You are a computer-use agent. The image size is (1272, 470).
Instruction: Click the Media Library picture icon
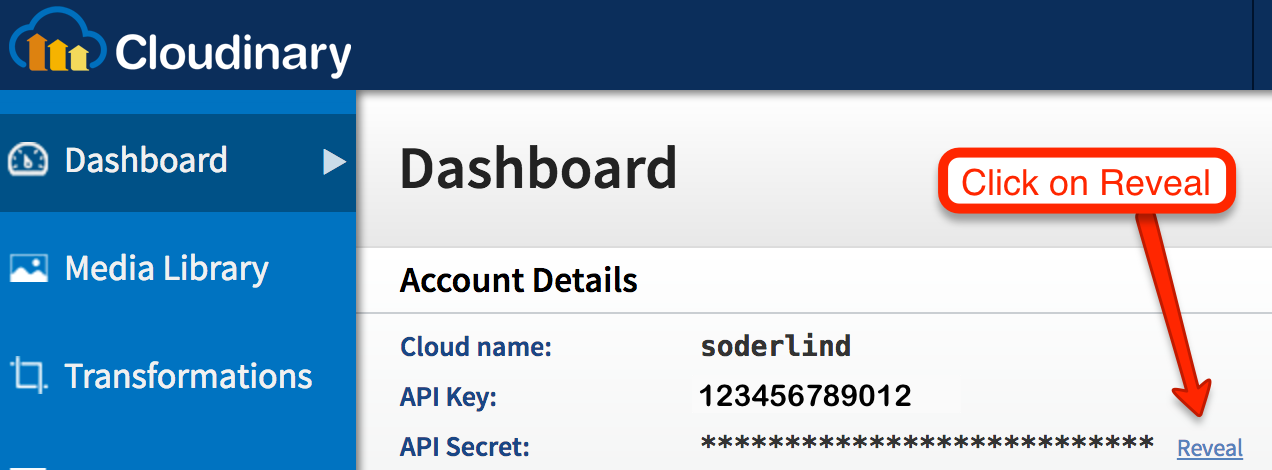[28, 268]
